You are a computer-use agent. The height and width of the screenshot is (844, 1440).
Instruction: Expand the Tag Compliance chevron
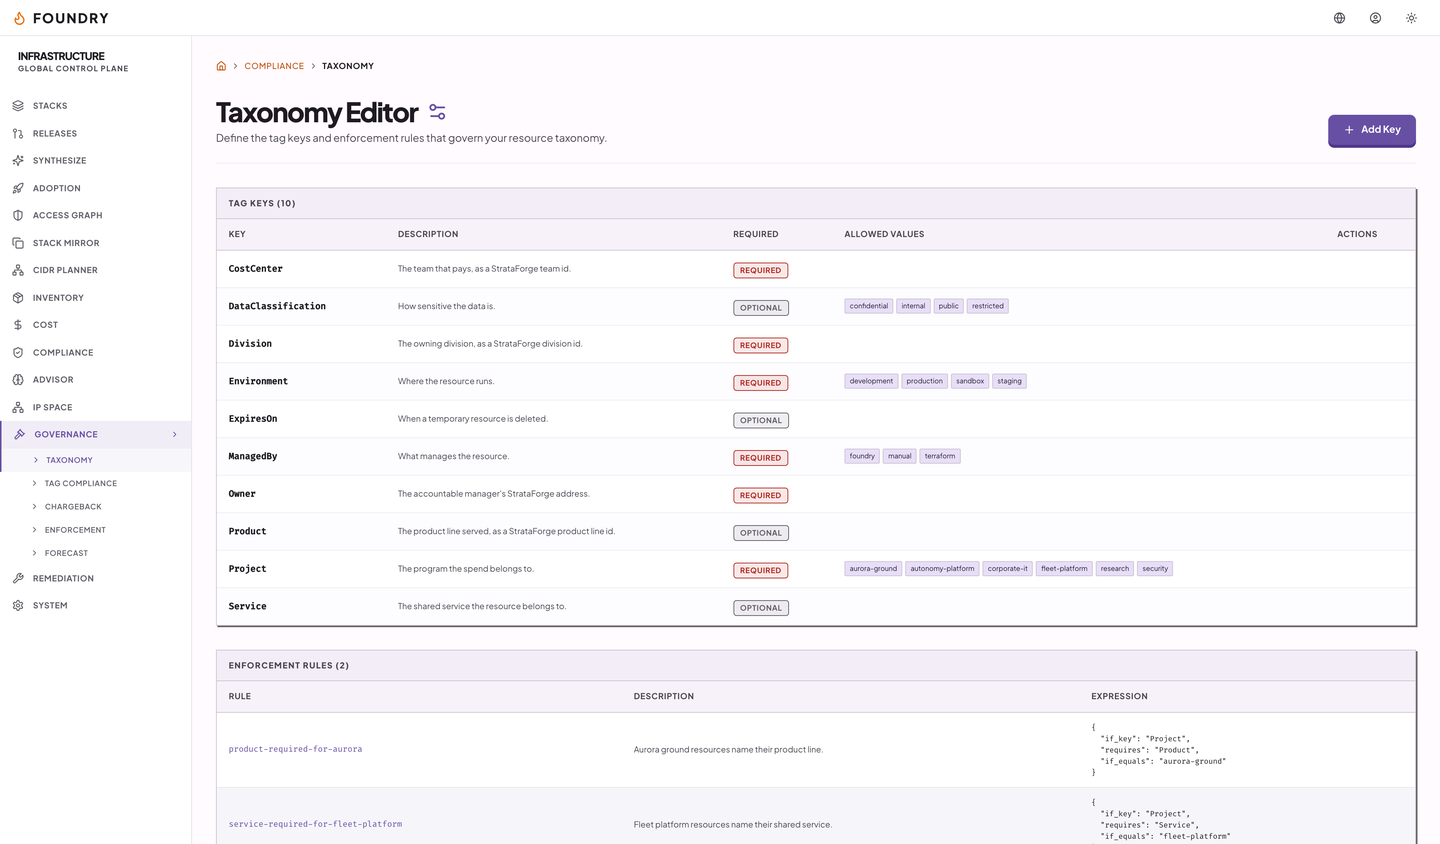(x=35, y=483)
